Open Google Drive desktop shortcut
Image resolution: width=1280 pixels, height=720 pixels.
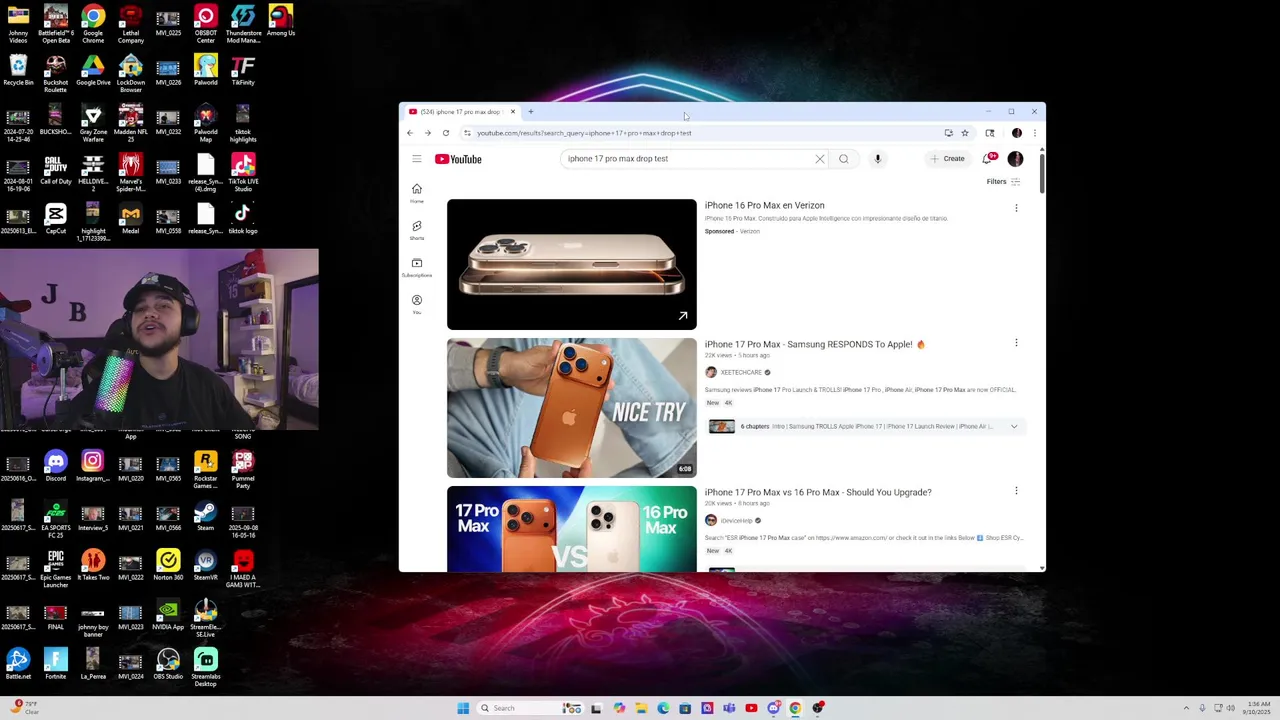point(93,70)
